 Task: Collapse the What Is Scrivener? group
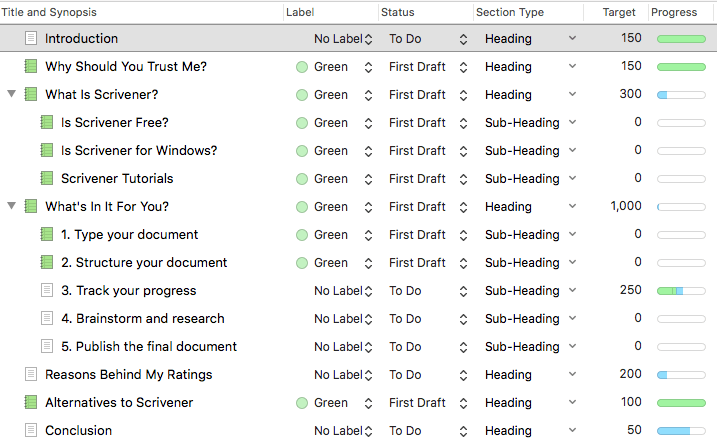(11, 94)
